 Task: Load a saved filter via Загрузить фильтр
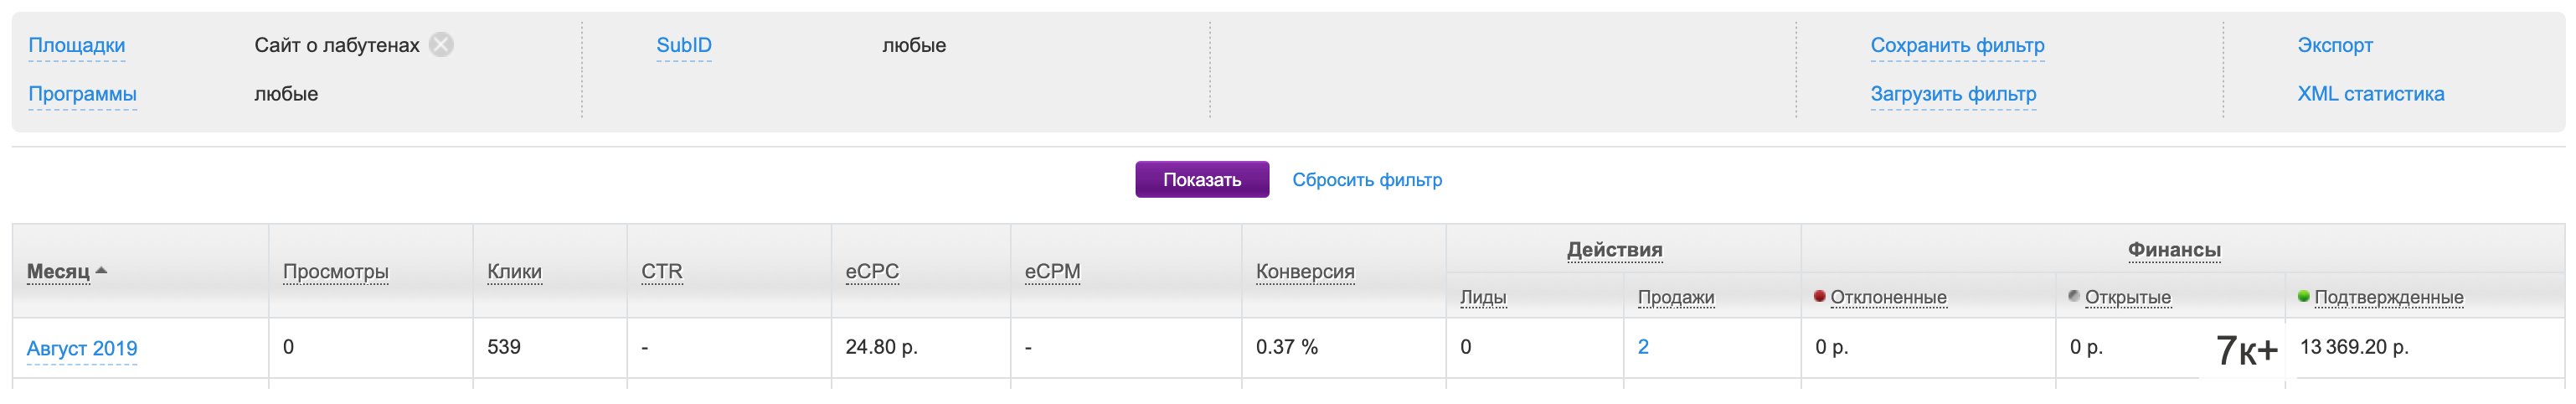[x=1953, y=94]
